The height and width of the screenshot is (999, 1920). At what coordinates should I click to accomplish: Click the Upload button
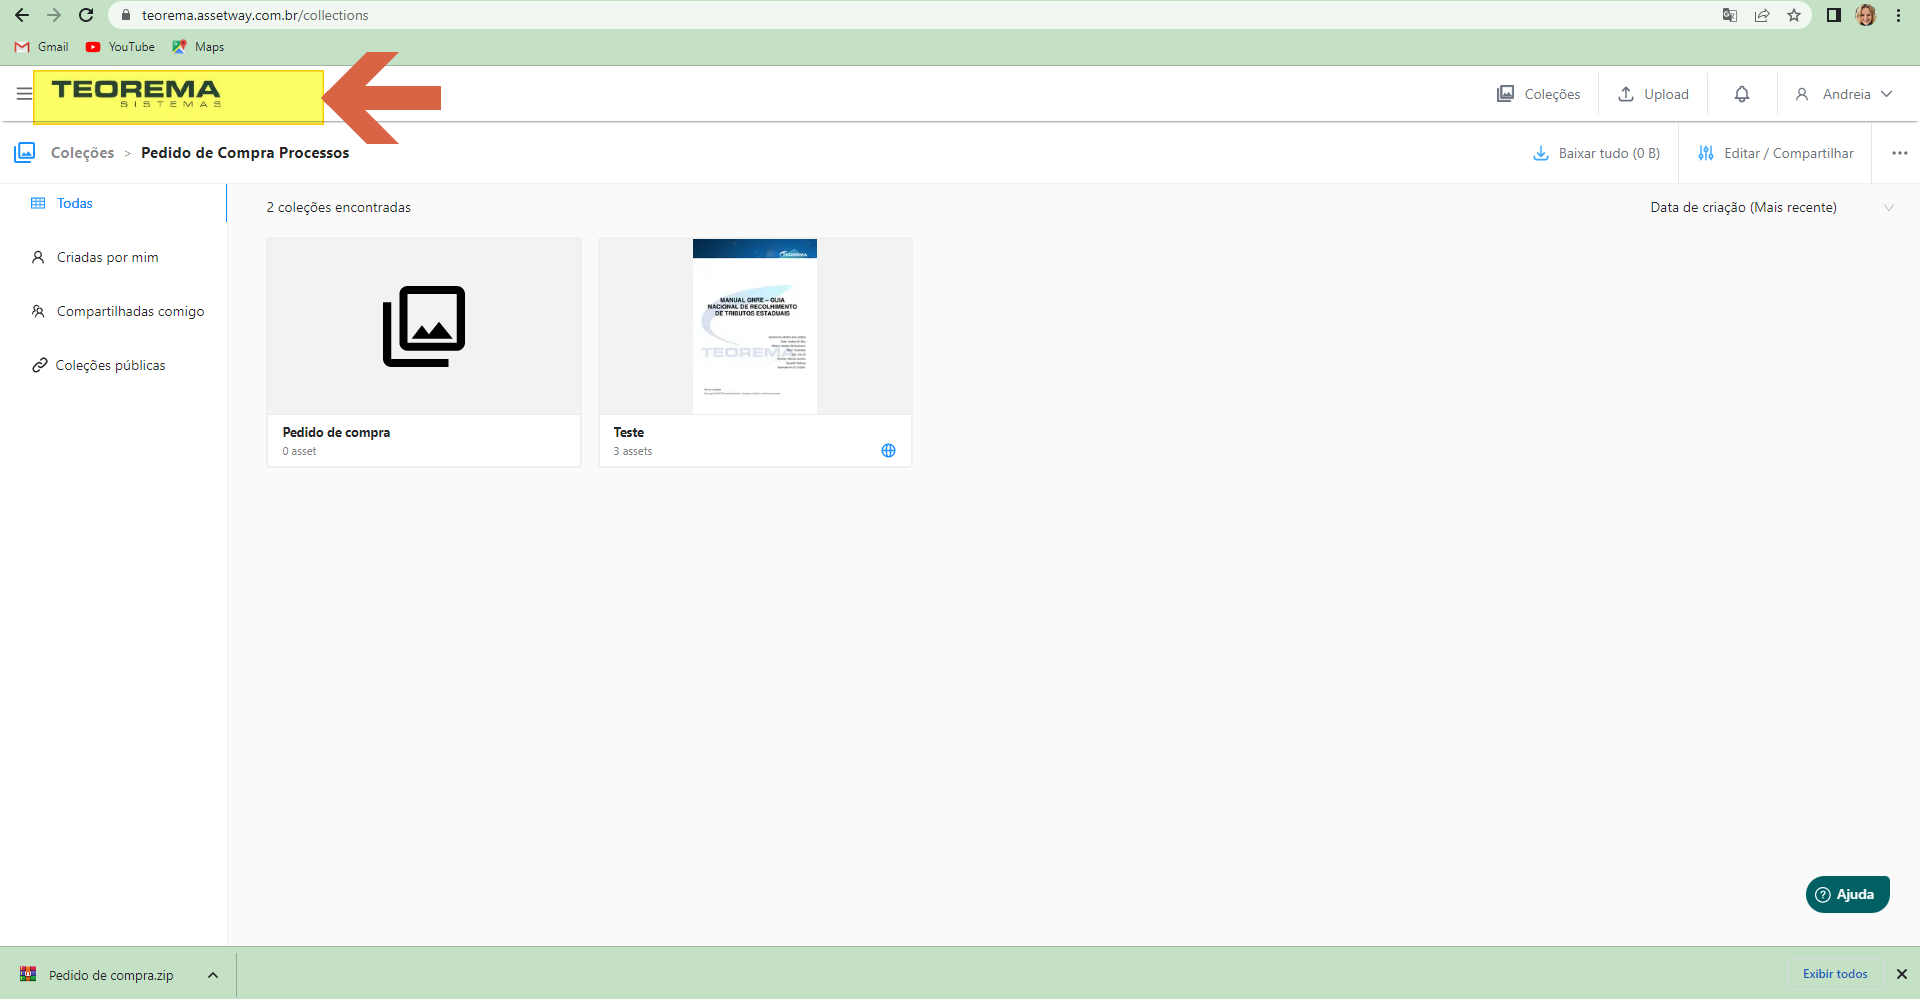click(x=1654, y=94)
